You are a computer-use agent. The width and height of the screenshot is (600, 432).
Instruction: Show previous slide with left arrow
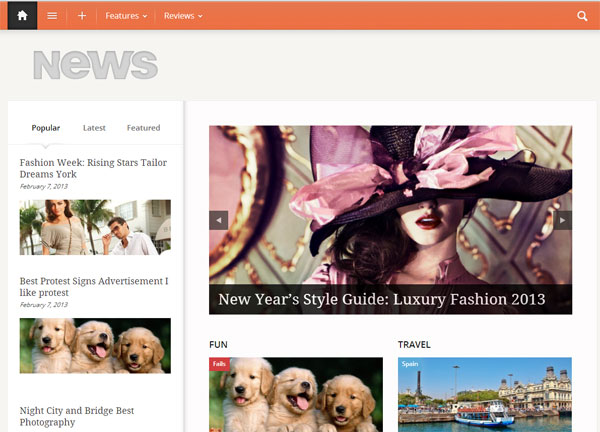[x=218, y=220]
